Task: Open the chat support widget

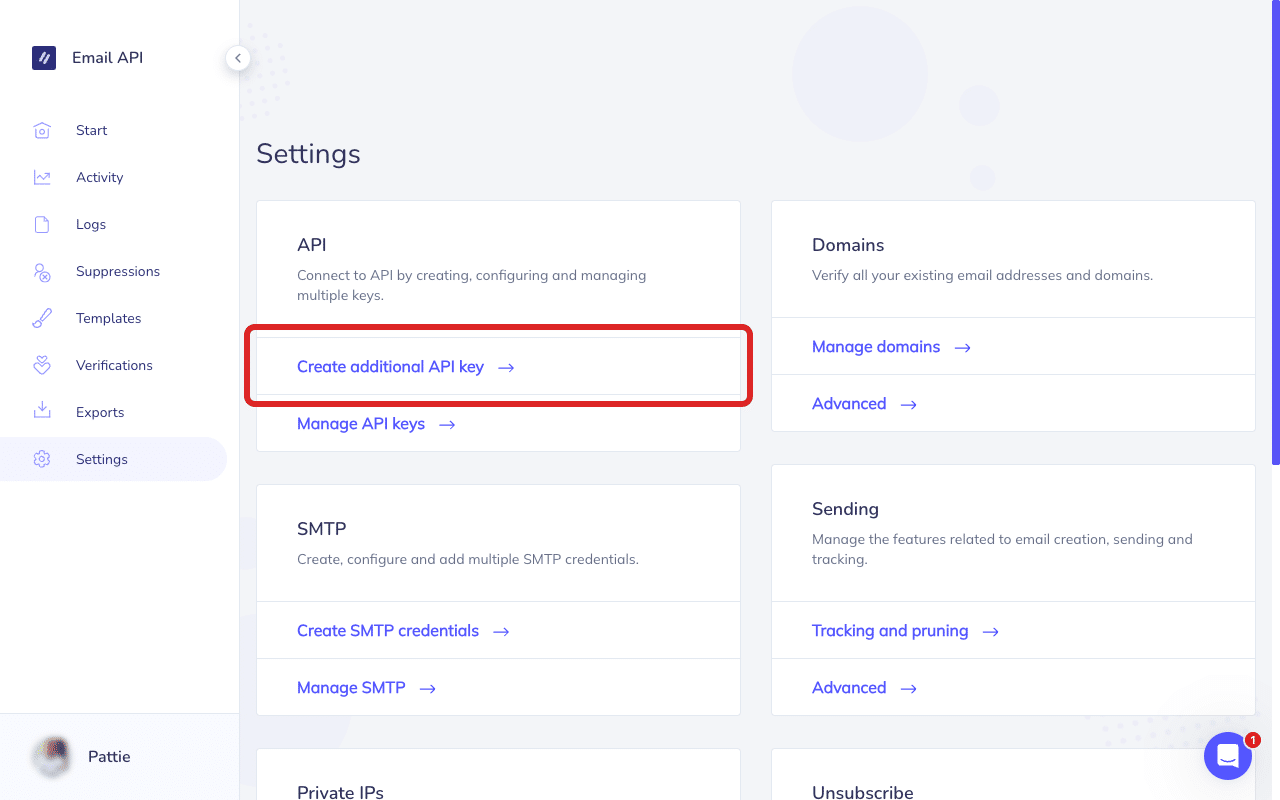Action: pyautogui.click(x=1228, y=756)
